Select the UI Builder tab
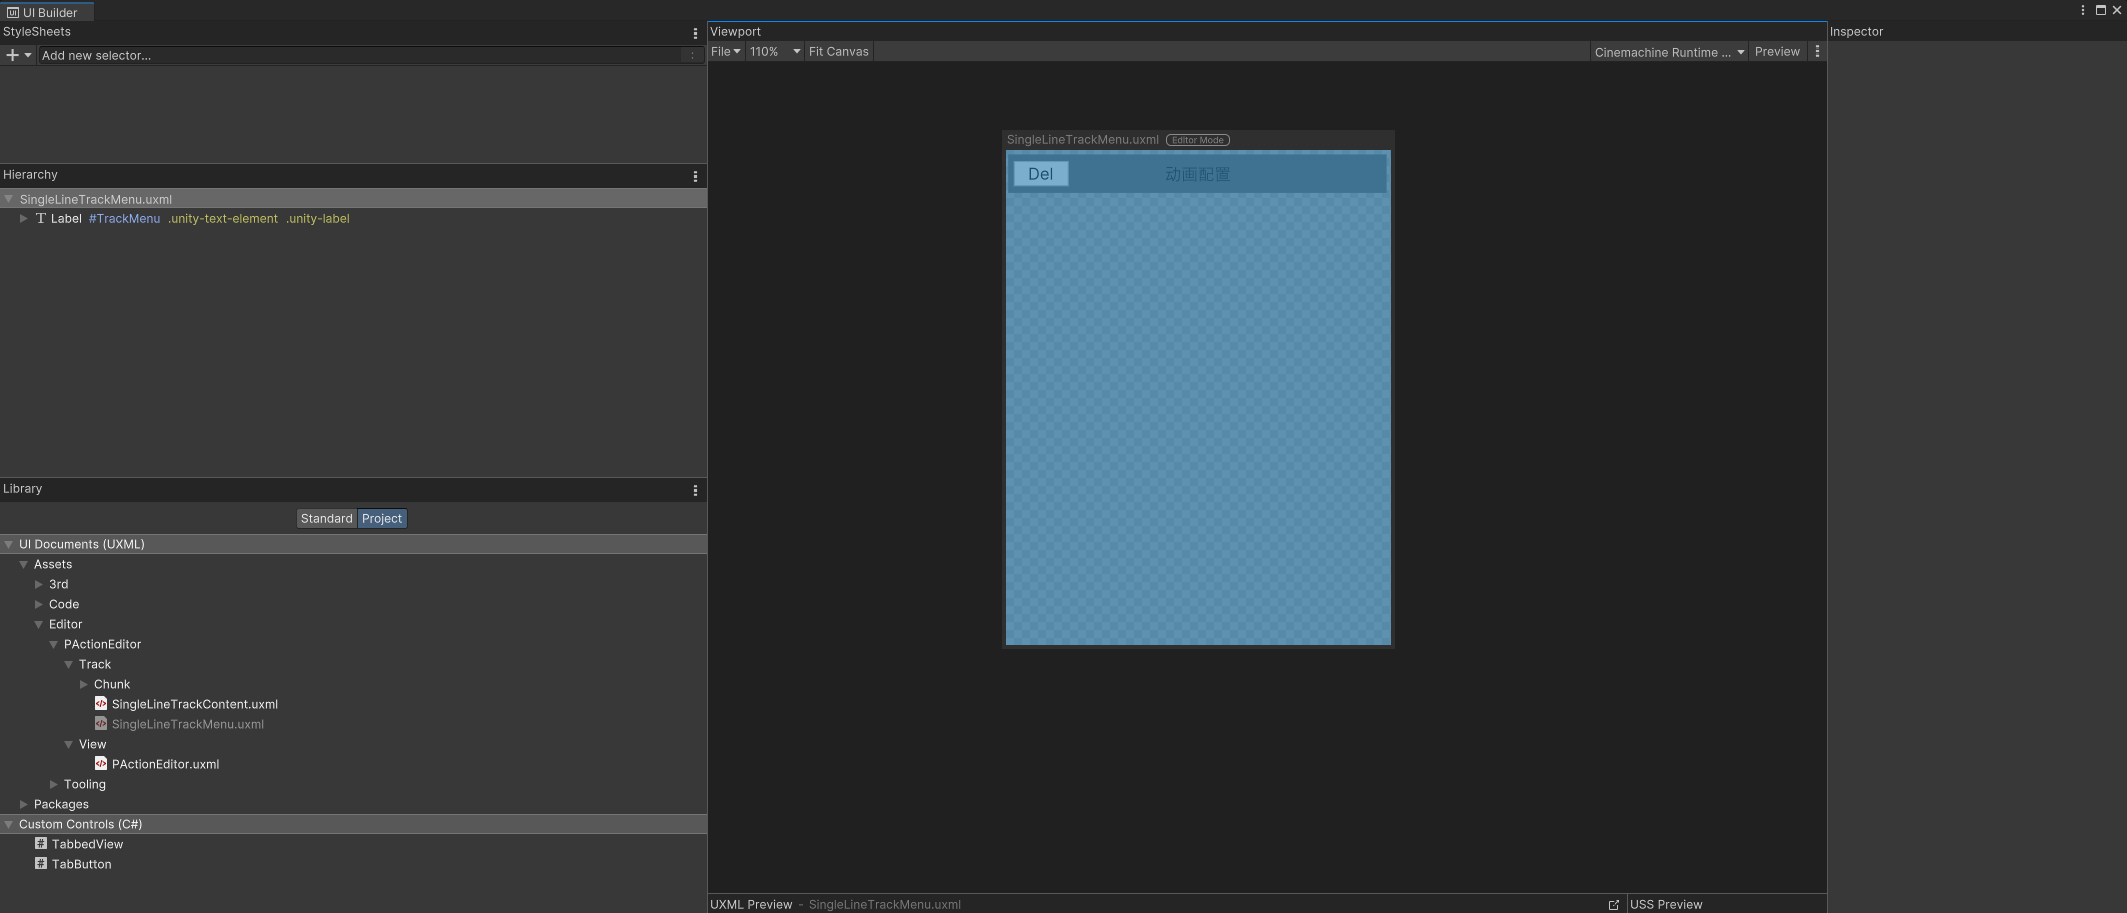Screen dimensions: 2127x913 [x=46, y=12]
